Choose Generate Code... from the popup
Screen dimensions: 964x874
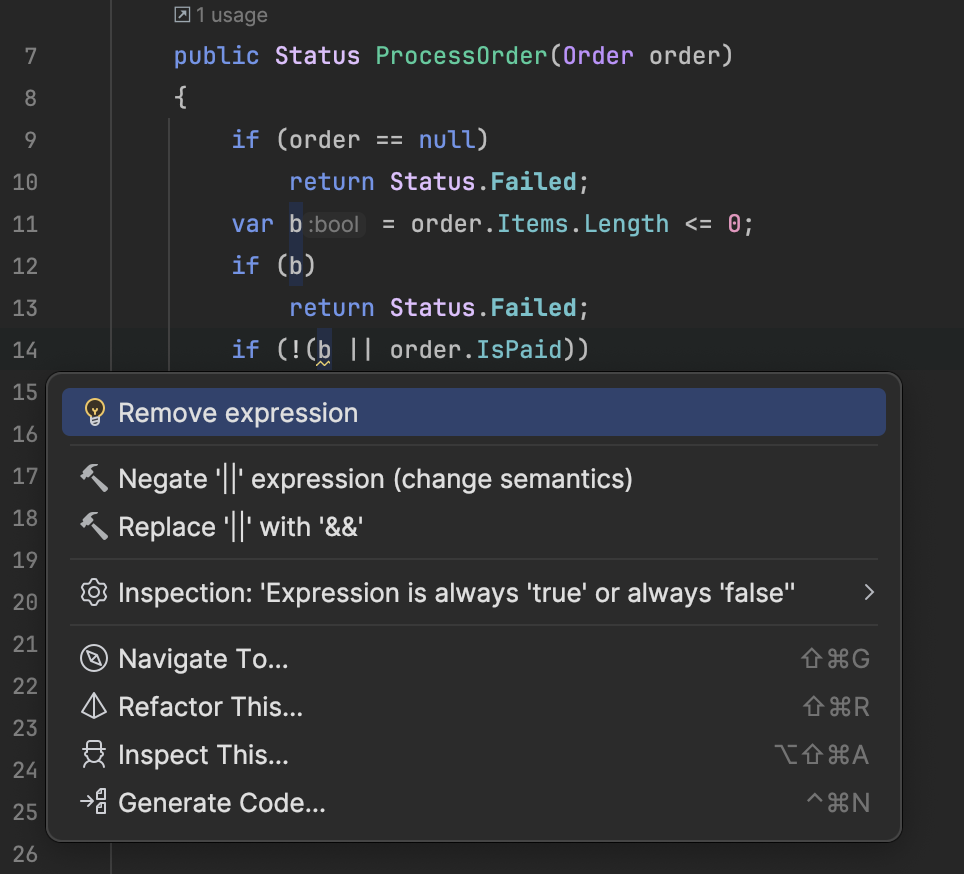click(222, 802)
